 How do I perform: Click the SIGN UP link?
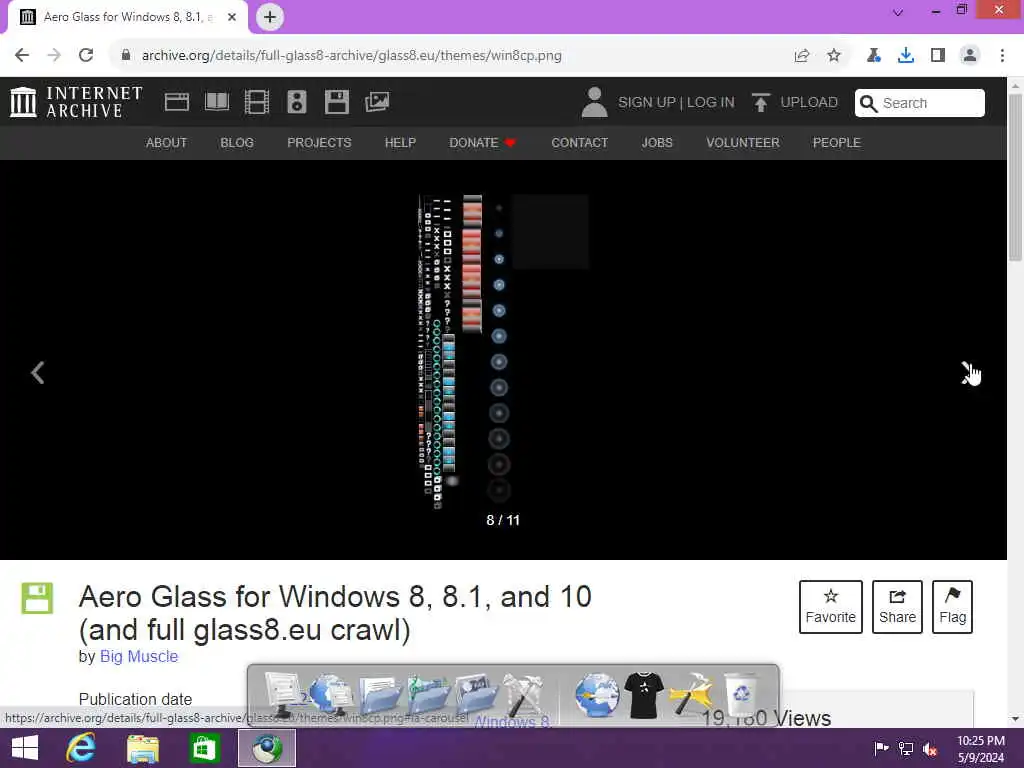(647, 103)
